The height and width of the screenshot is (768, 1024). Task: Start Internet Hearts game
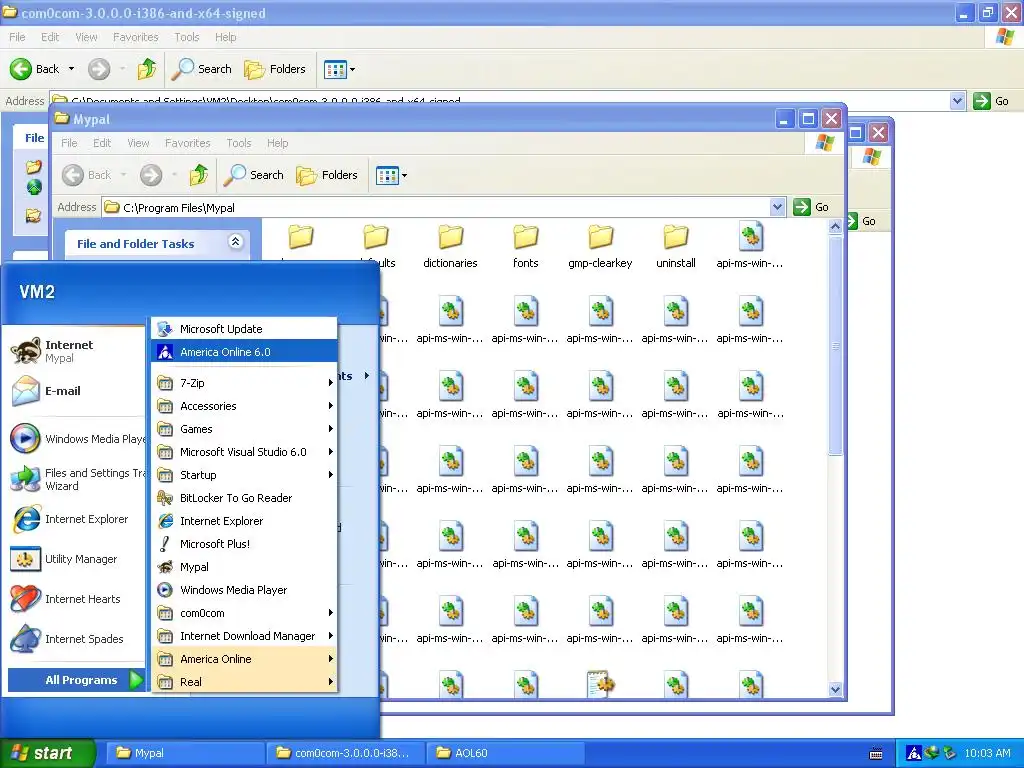tap(75, 598)
